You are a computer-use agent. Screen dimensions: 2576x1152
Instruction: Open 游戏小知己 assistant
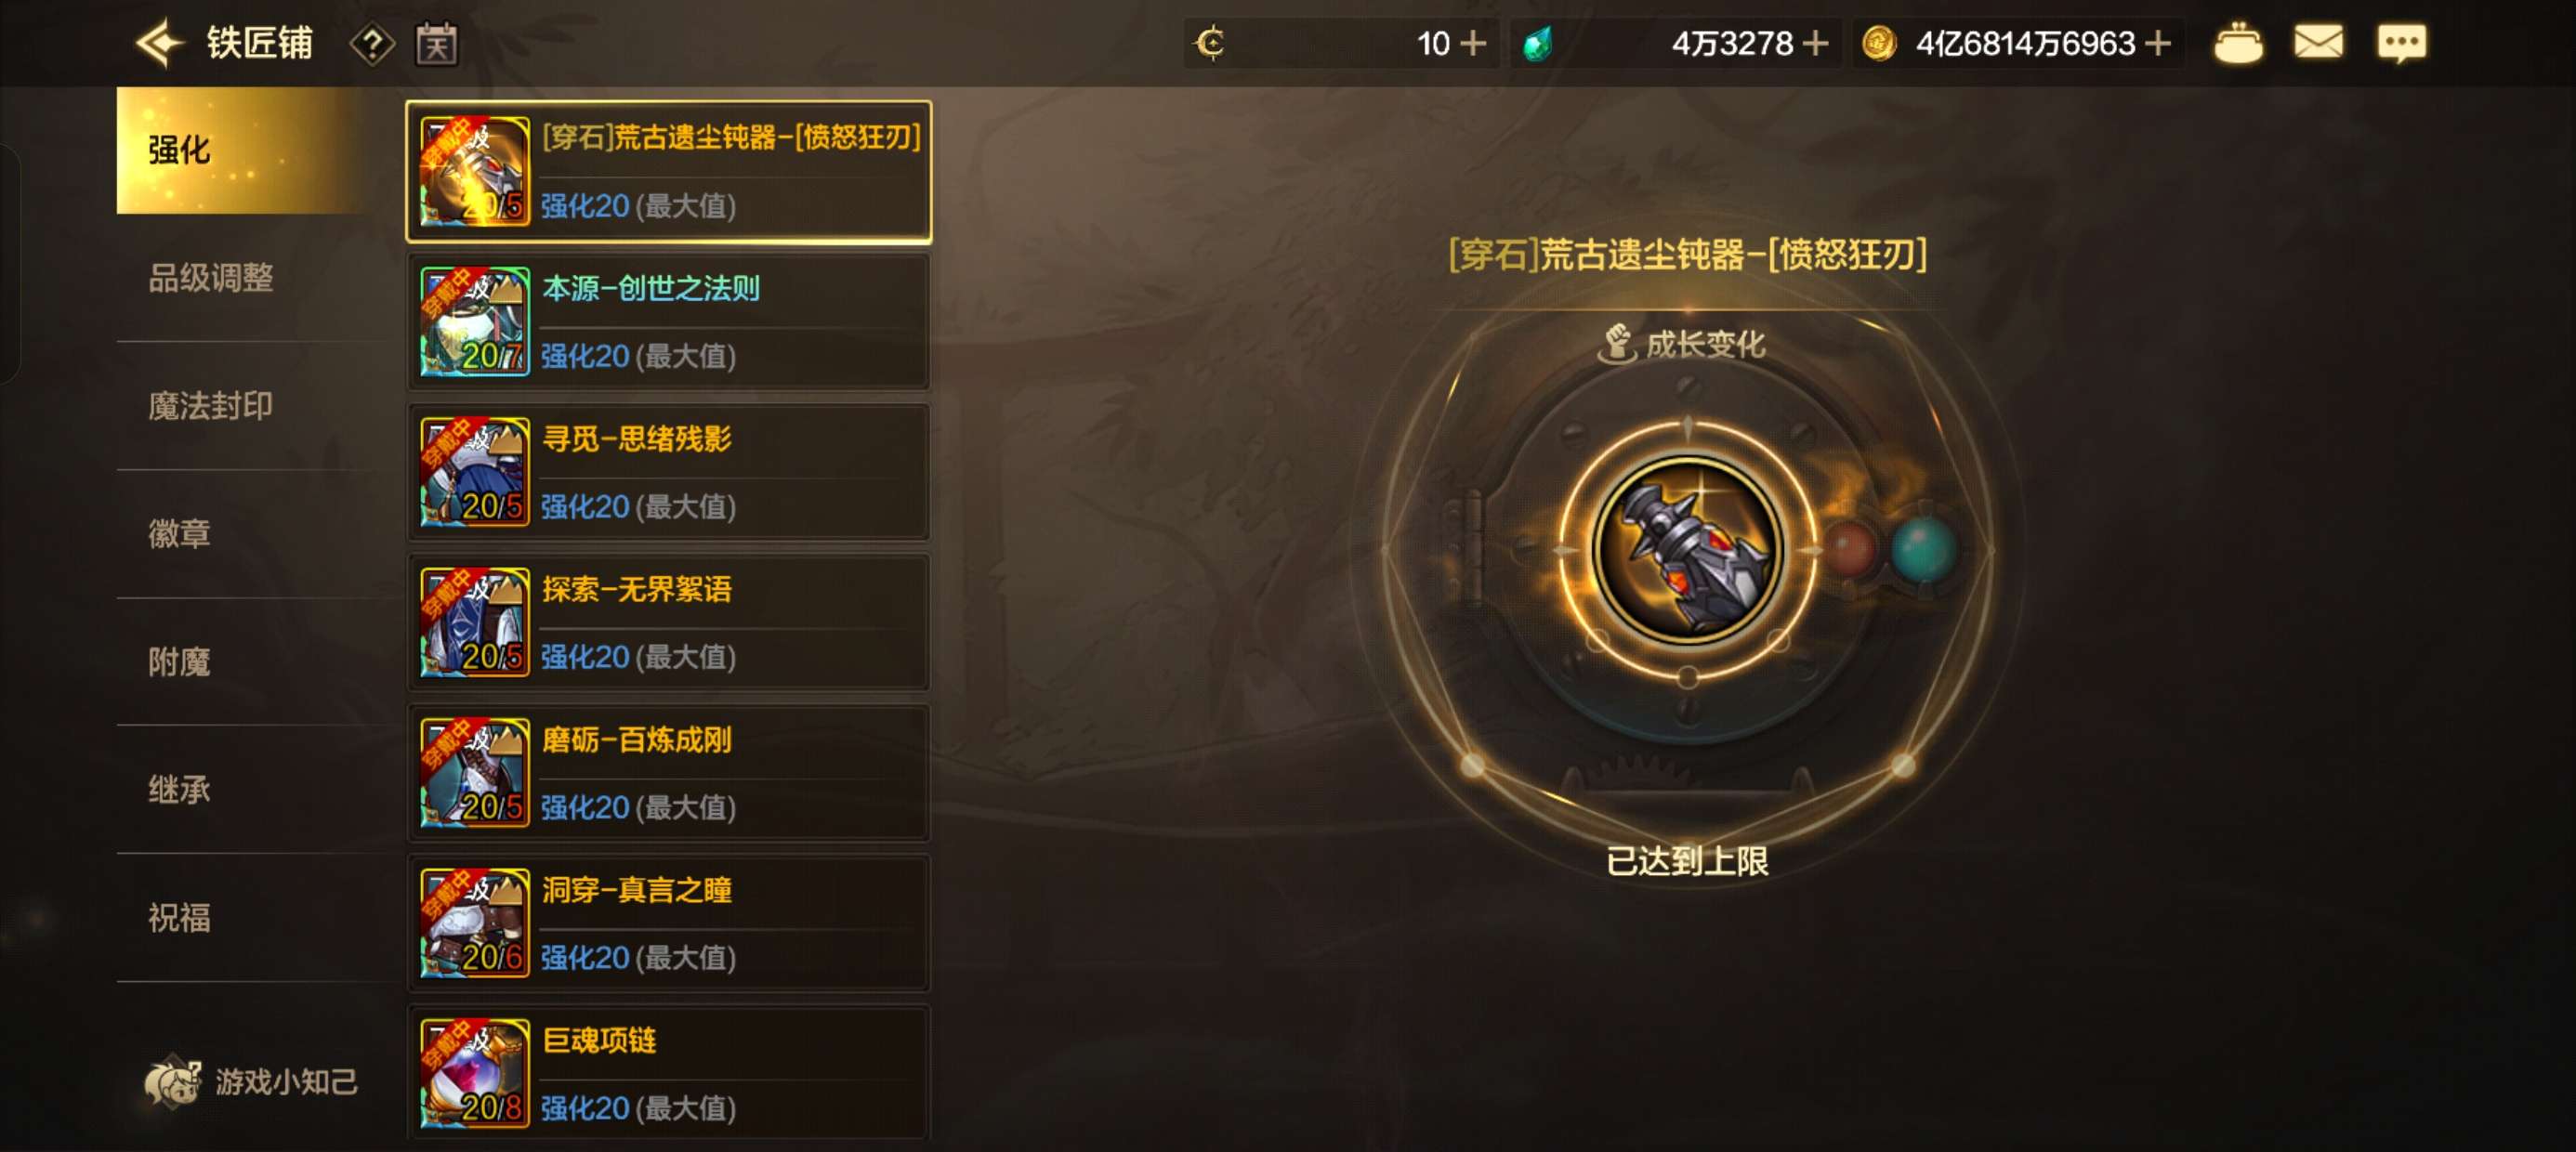(x=250, y=1082)
